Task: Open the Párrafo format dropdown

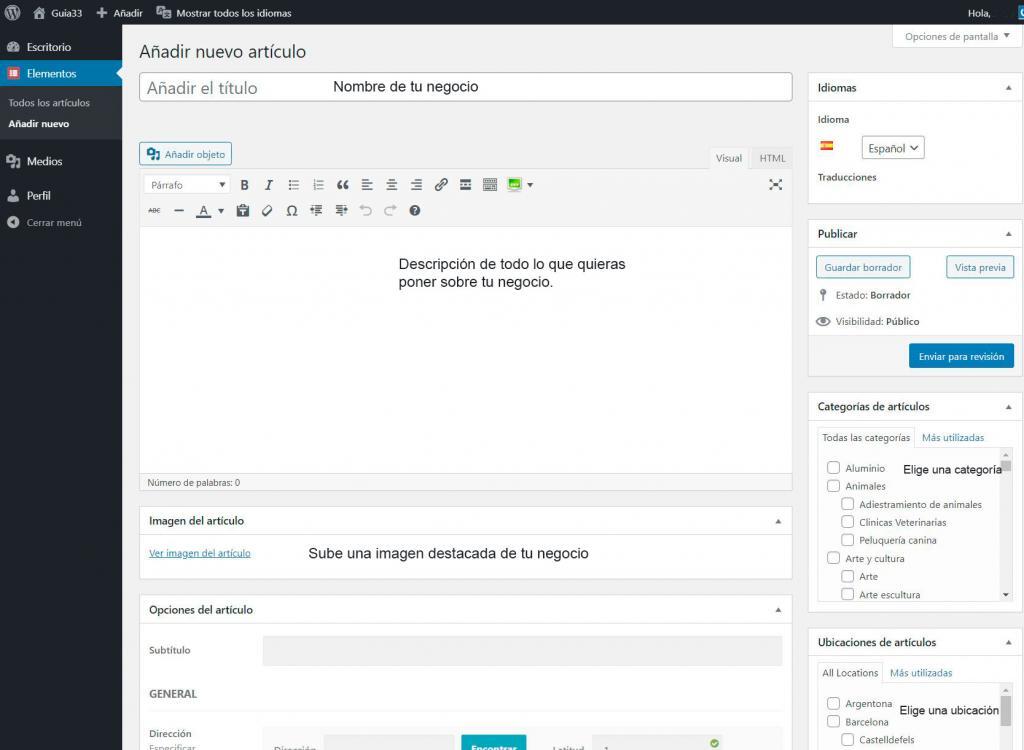Action: [187, 185]
